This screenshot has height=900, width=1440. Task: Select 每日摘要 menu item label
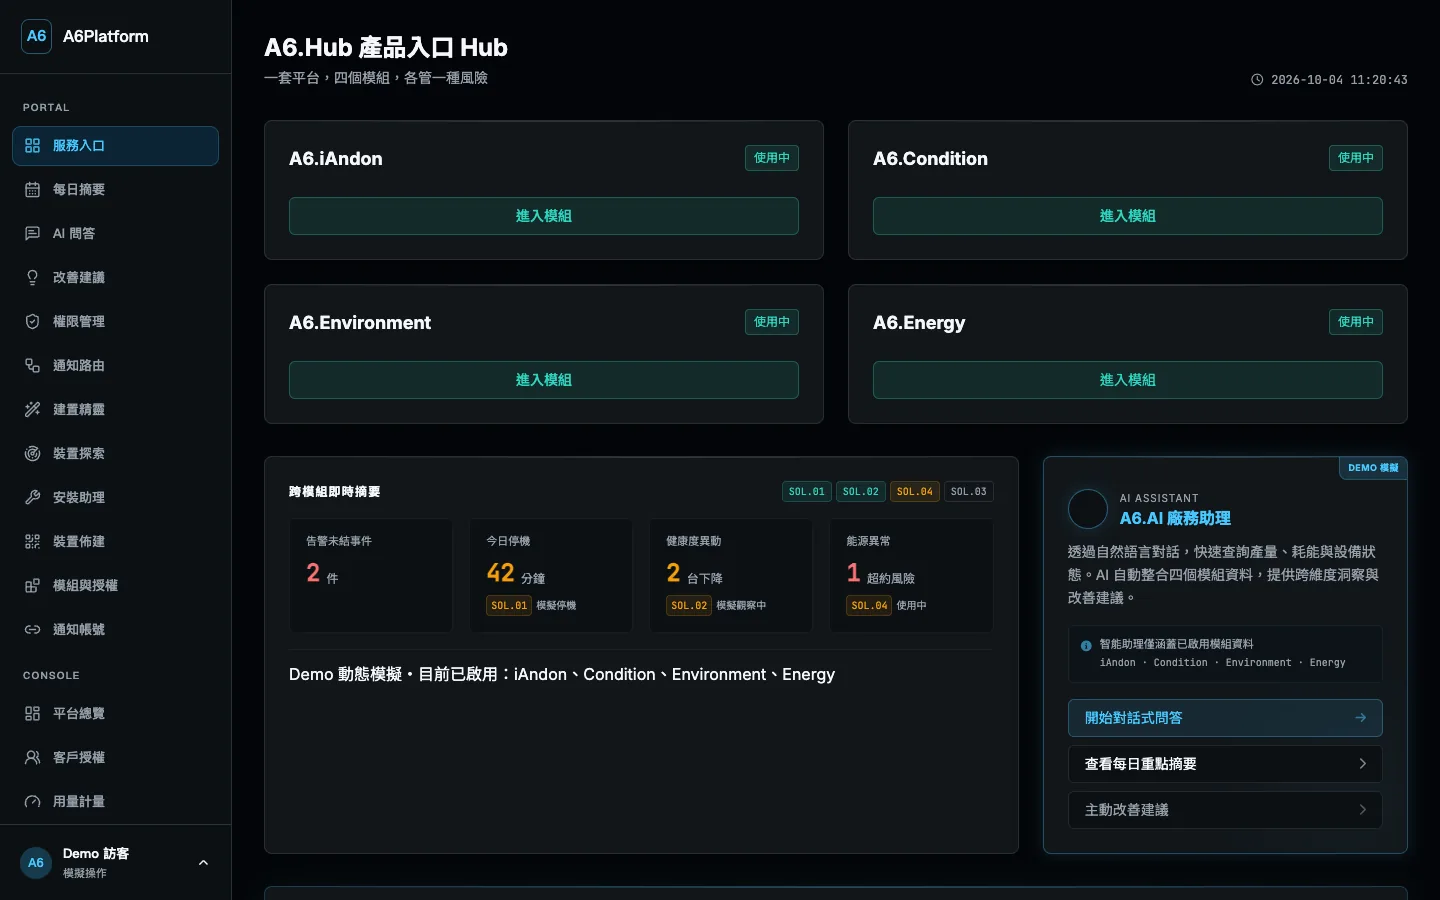(x=79, y=190)
